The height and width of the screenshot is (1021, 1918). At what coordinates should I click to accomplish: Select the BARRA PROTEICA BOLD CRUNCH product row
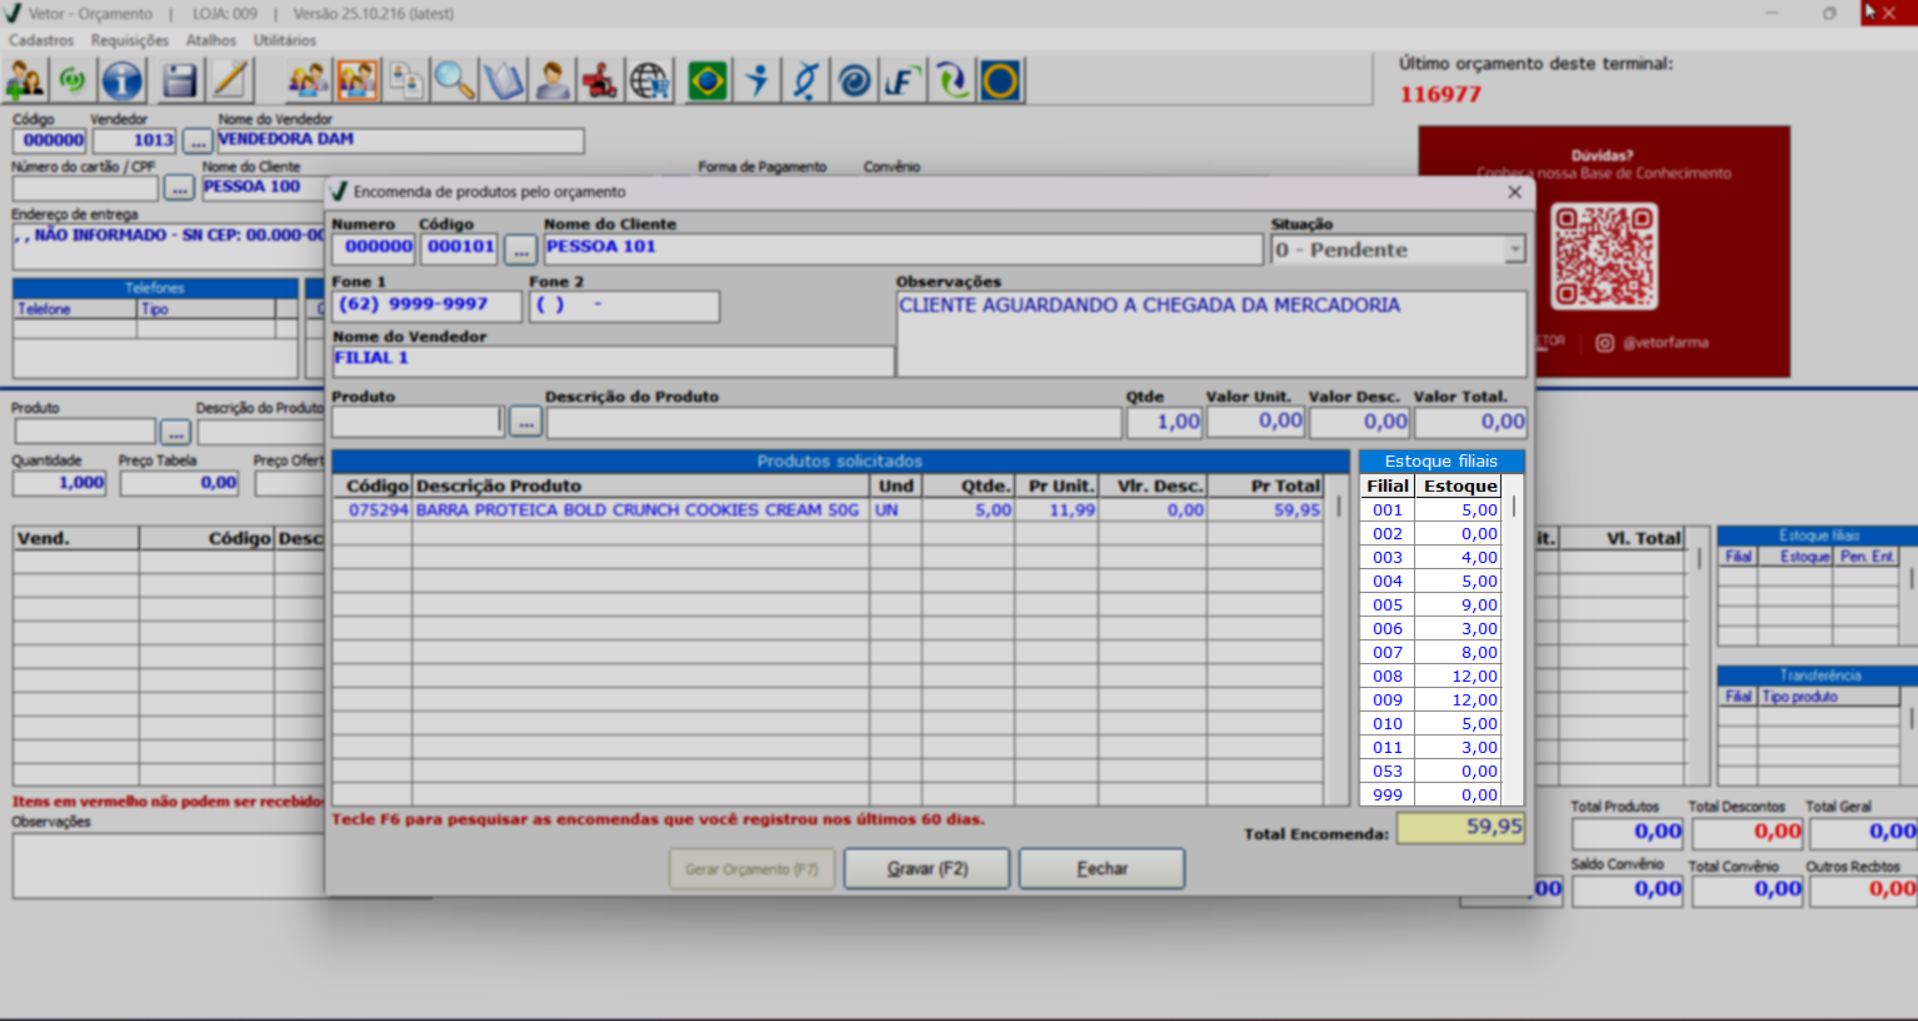tap(637, 510)
